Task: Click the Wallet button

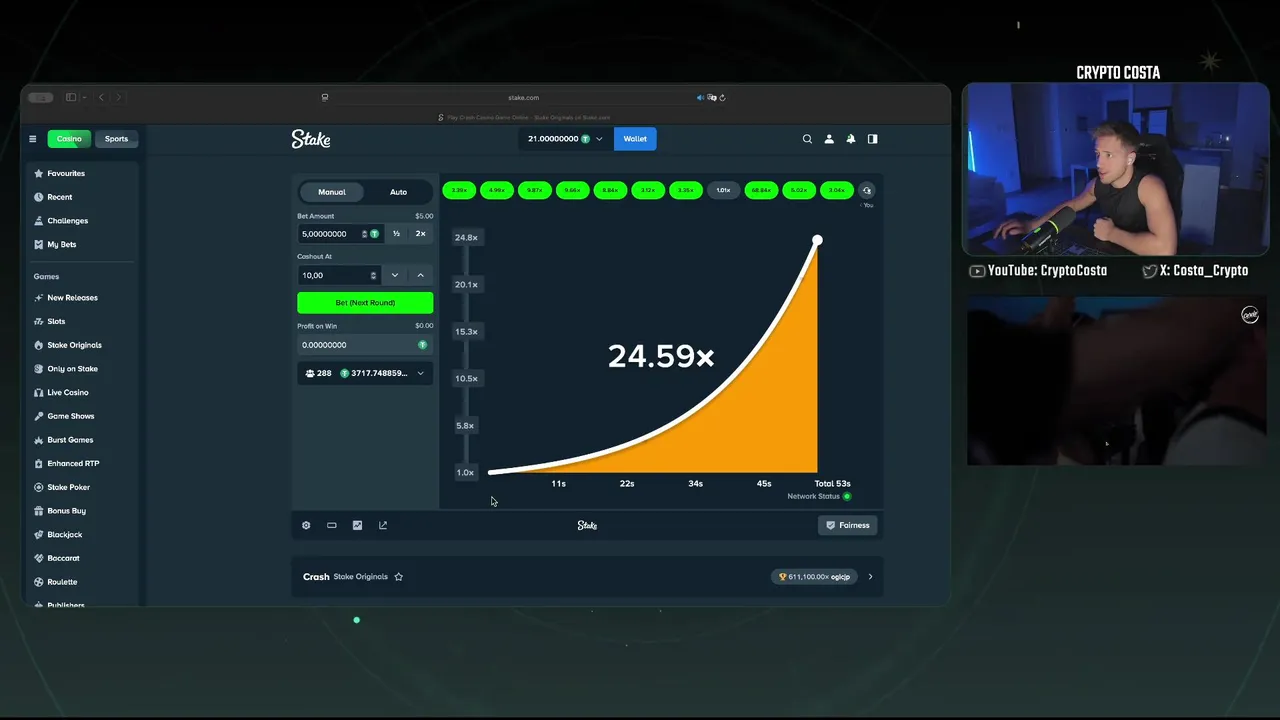Action: pos(635,139)
